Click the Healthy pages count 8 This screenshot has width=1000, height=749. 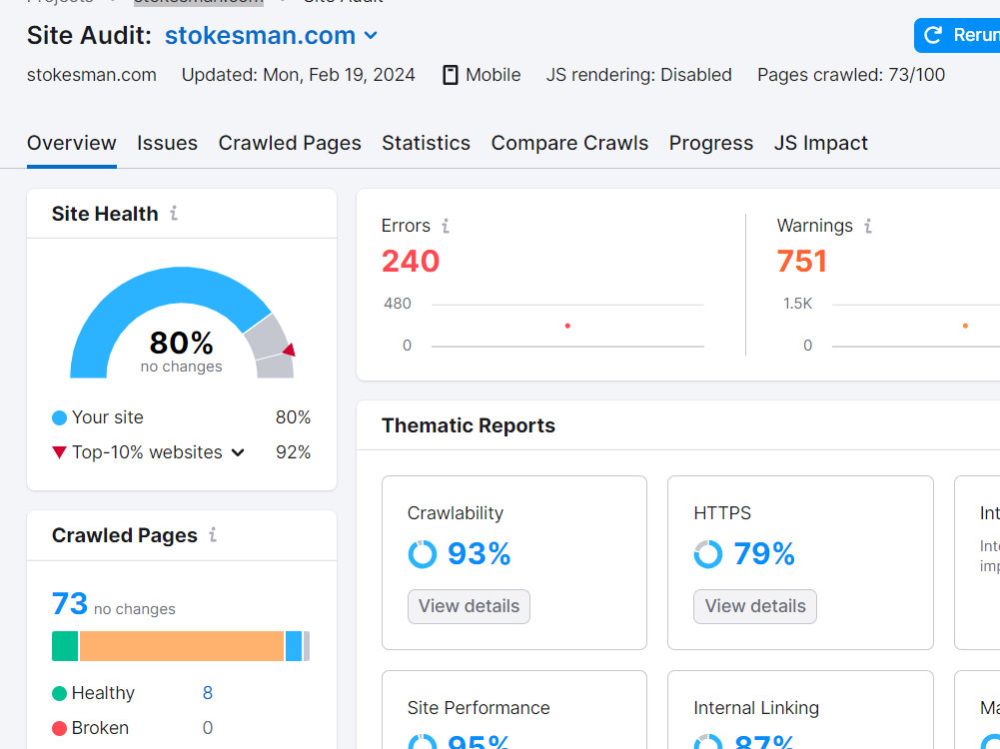point(207,693)
